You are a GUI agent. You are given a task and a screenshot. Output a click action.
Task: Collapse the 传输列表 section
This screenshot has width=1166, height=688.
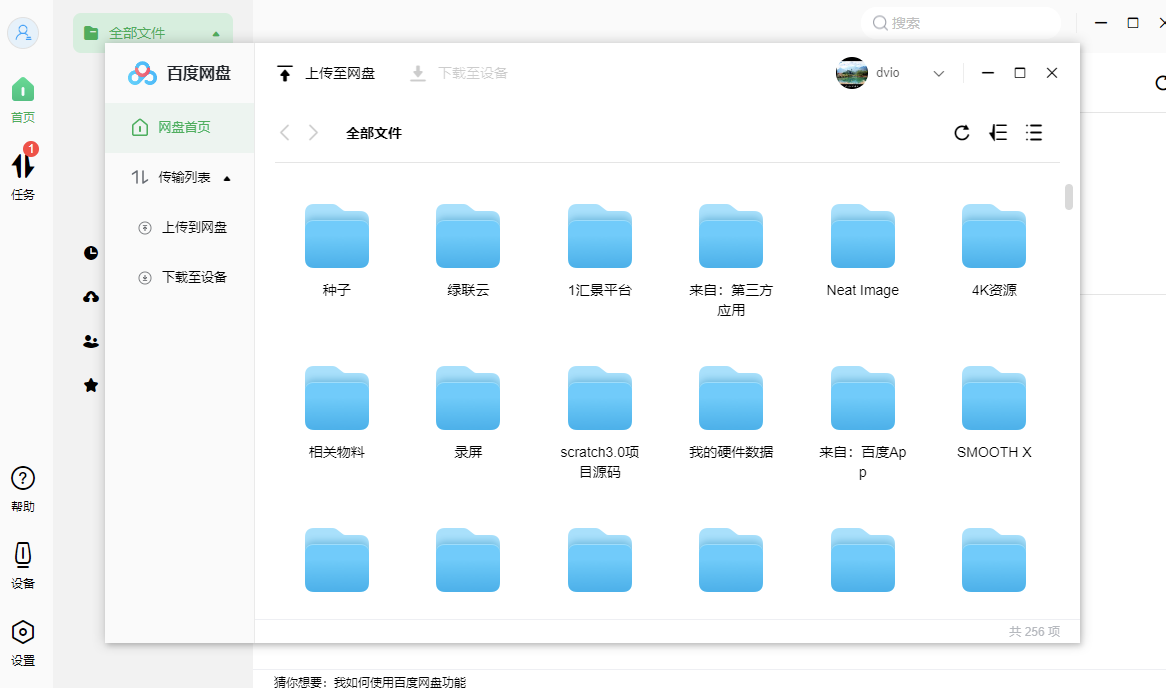(x=227, y=178)
